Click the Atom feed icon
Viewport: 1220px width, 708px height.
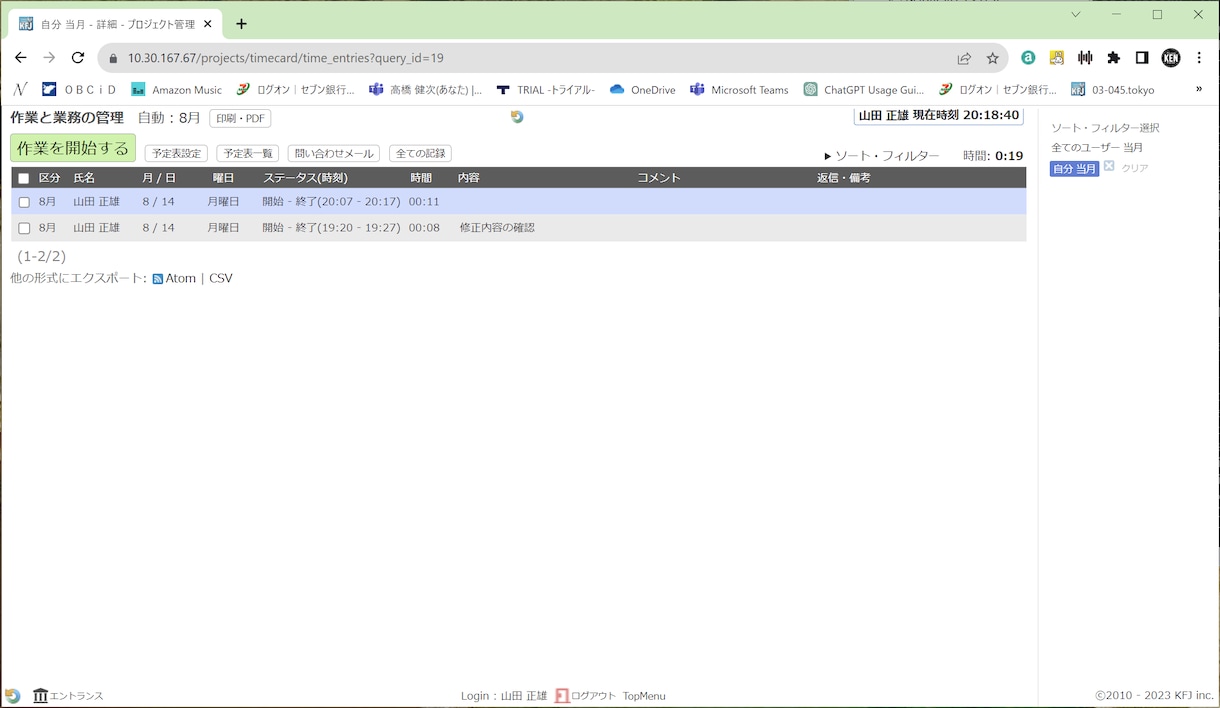pyautogui.click(x=158, y=279)
